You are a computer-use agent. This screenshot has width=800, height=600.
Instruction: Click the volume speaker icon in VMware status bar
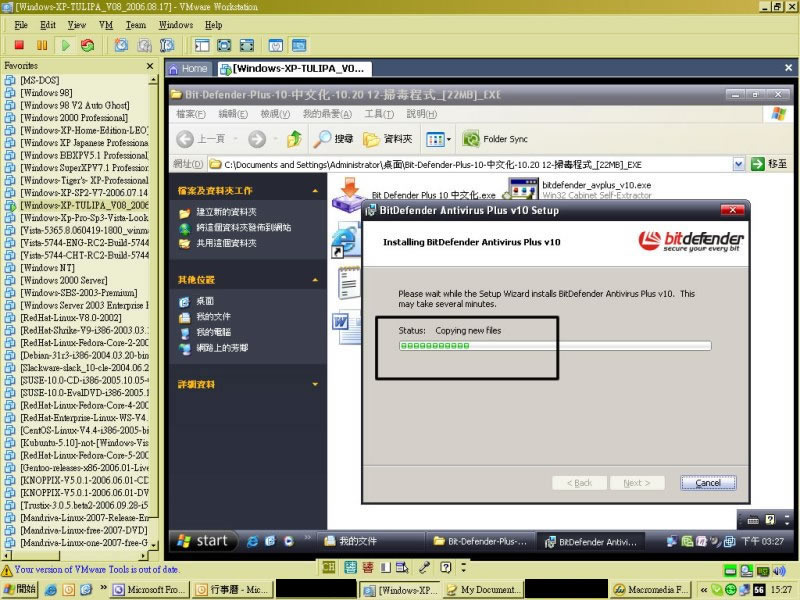point(779,570)
